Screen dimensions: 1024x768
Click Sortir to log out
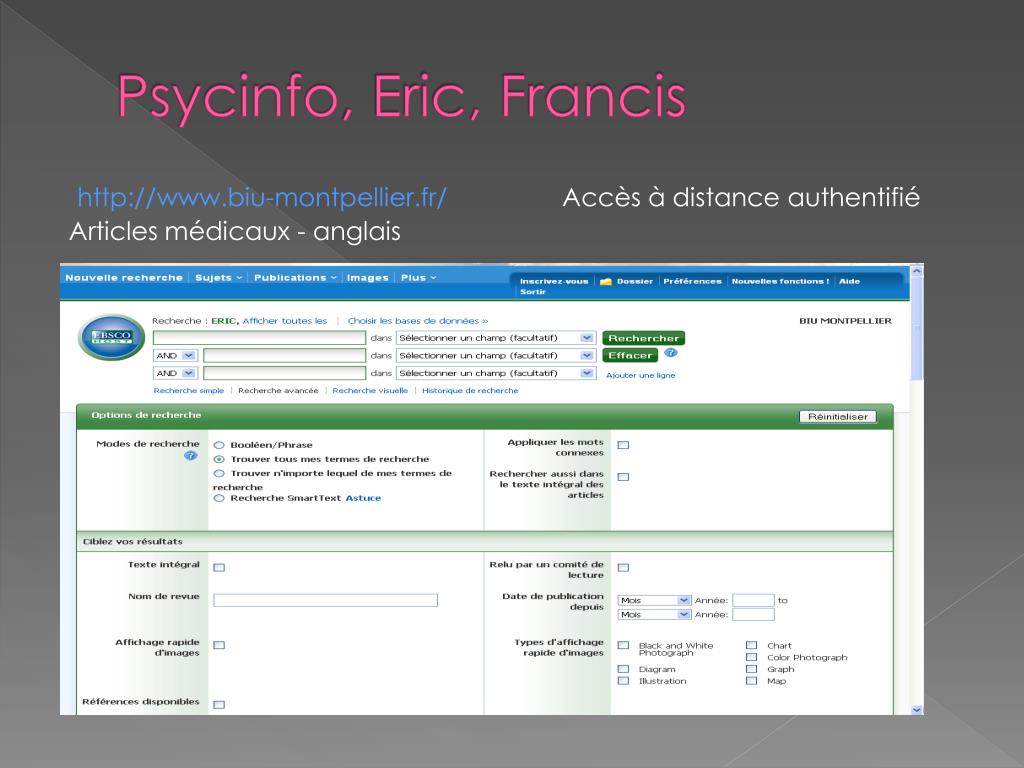[533, 292]
